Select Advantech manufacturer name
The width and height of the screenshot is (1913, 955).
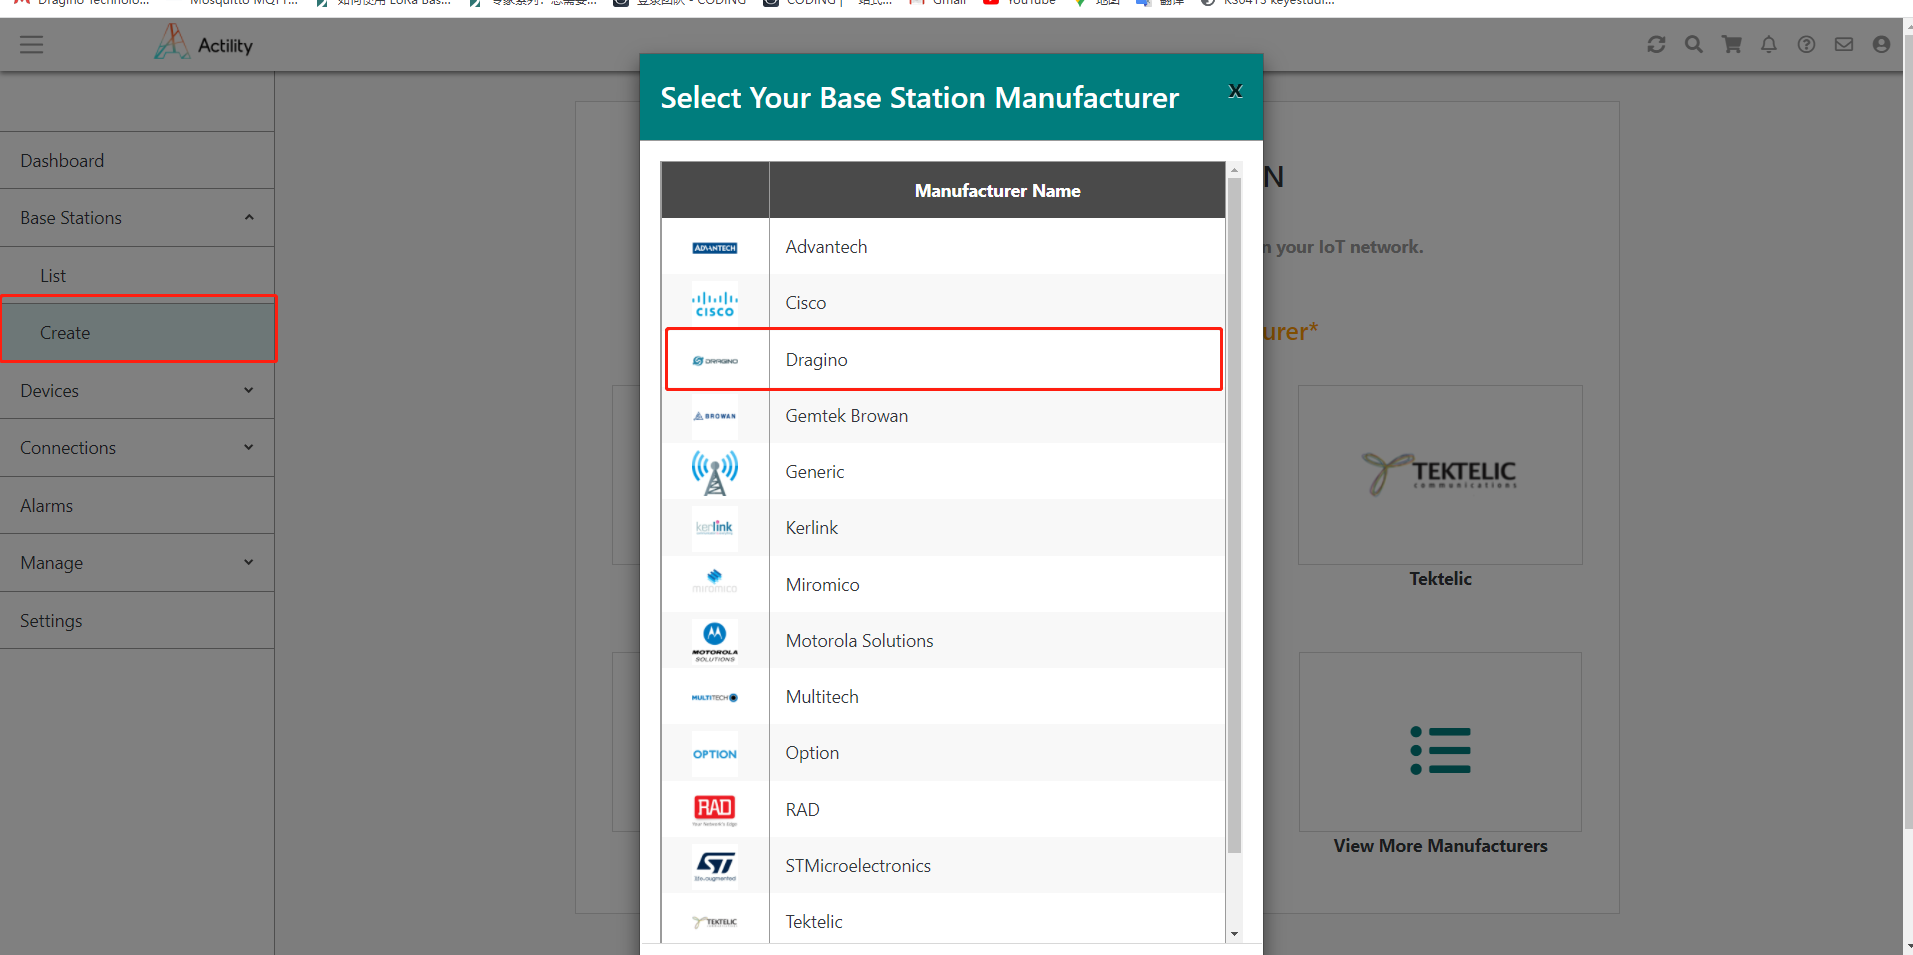[x=826, y=247]
